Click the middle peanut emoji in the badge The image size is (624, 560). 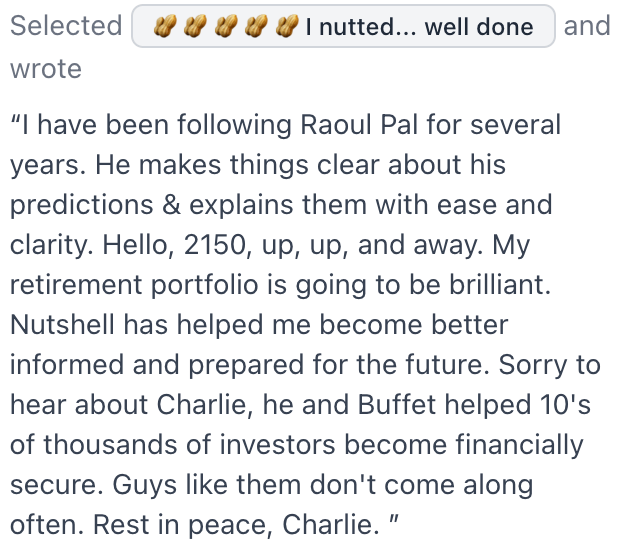click(x=226, y=26)
